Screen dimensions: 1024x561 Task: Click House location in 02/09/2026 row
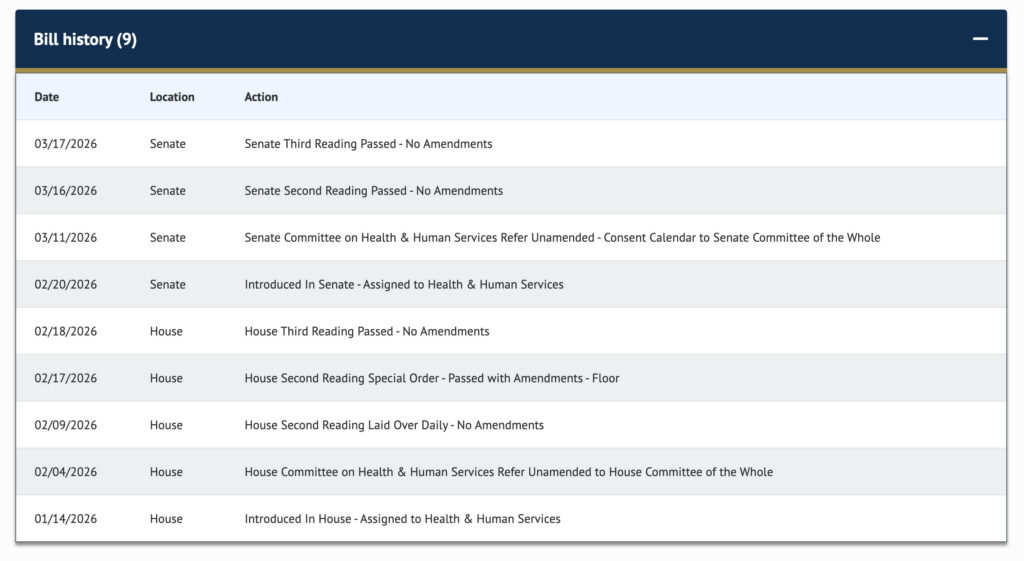166,425
